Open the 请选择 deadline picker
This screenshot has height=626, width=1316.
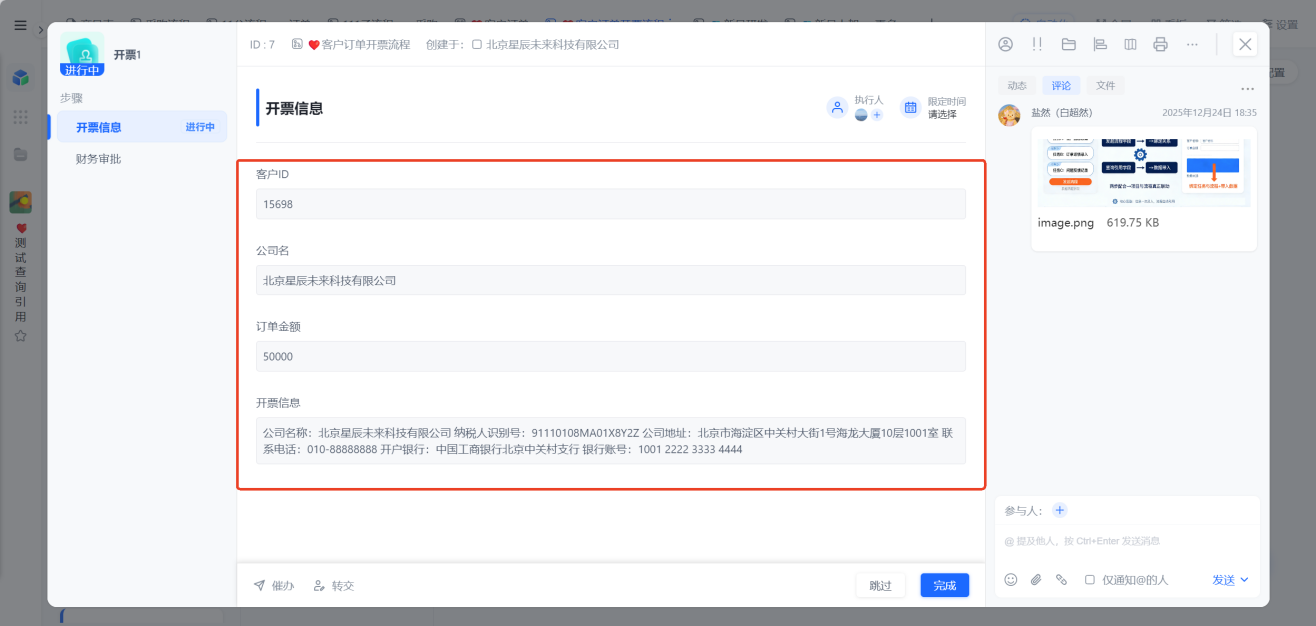tap(942, 114)
